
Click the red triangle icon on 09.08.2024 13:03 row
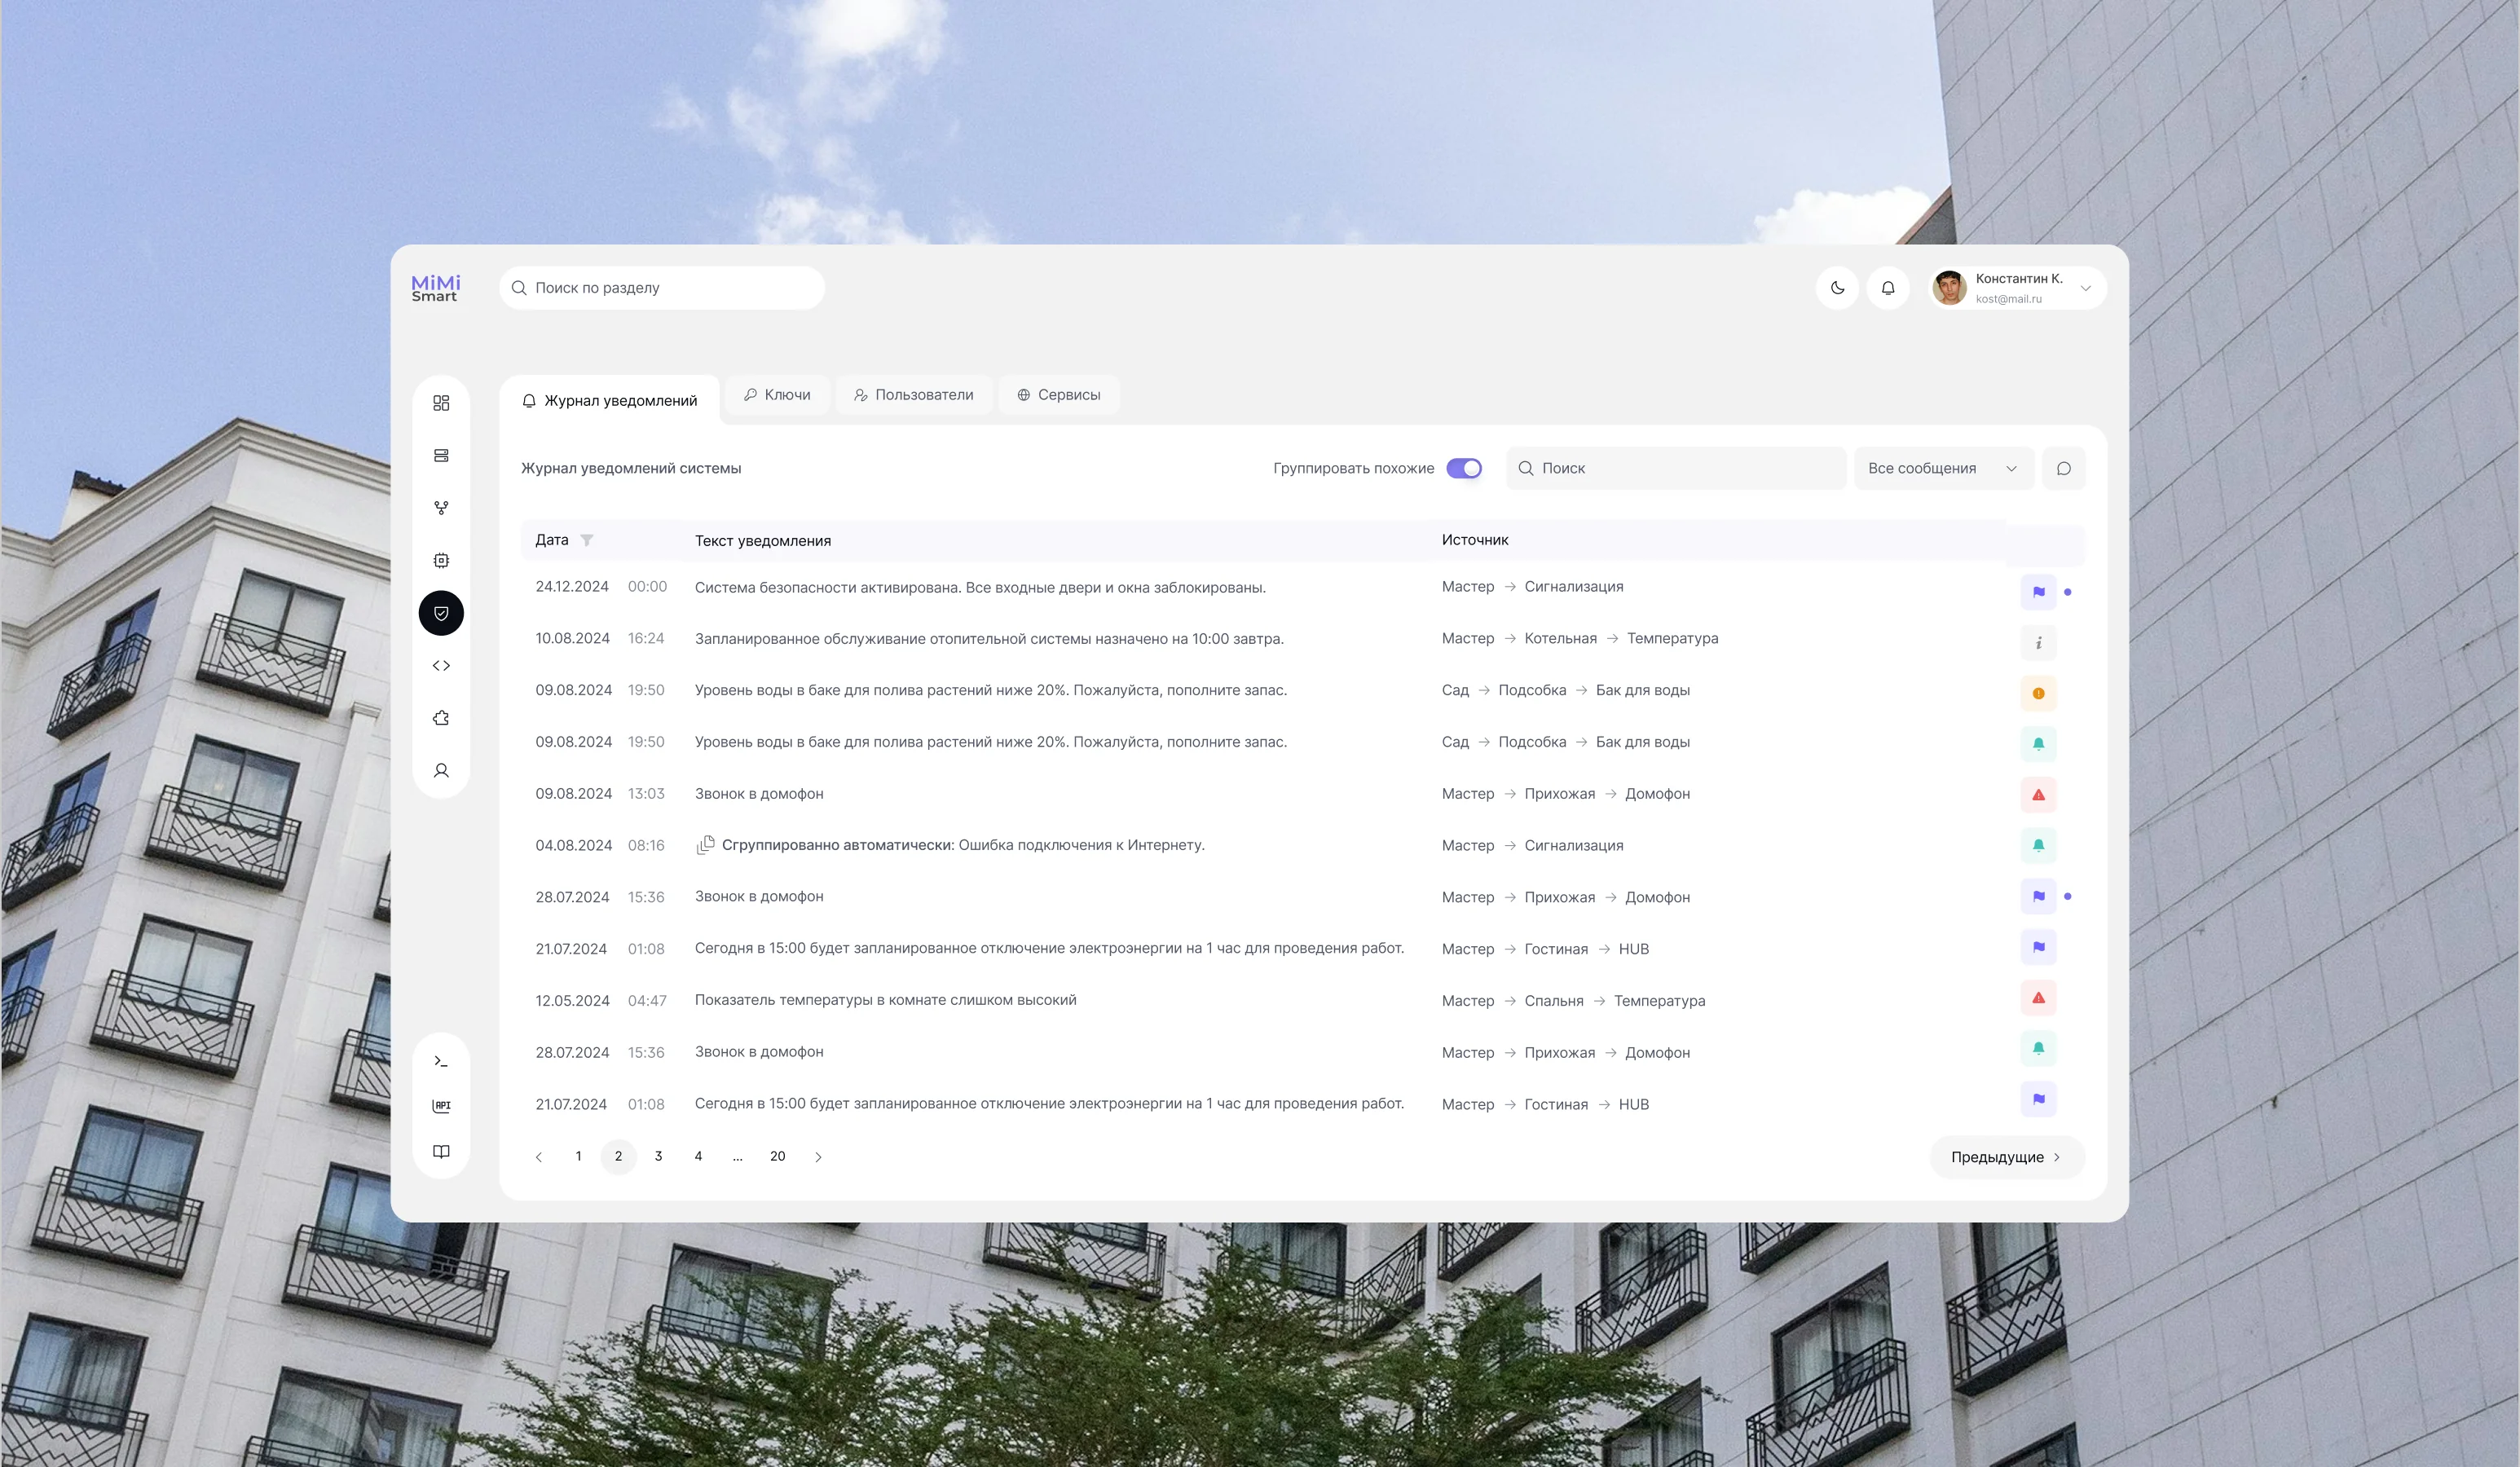click(2038, 795)
